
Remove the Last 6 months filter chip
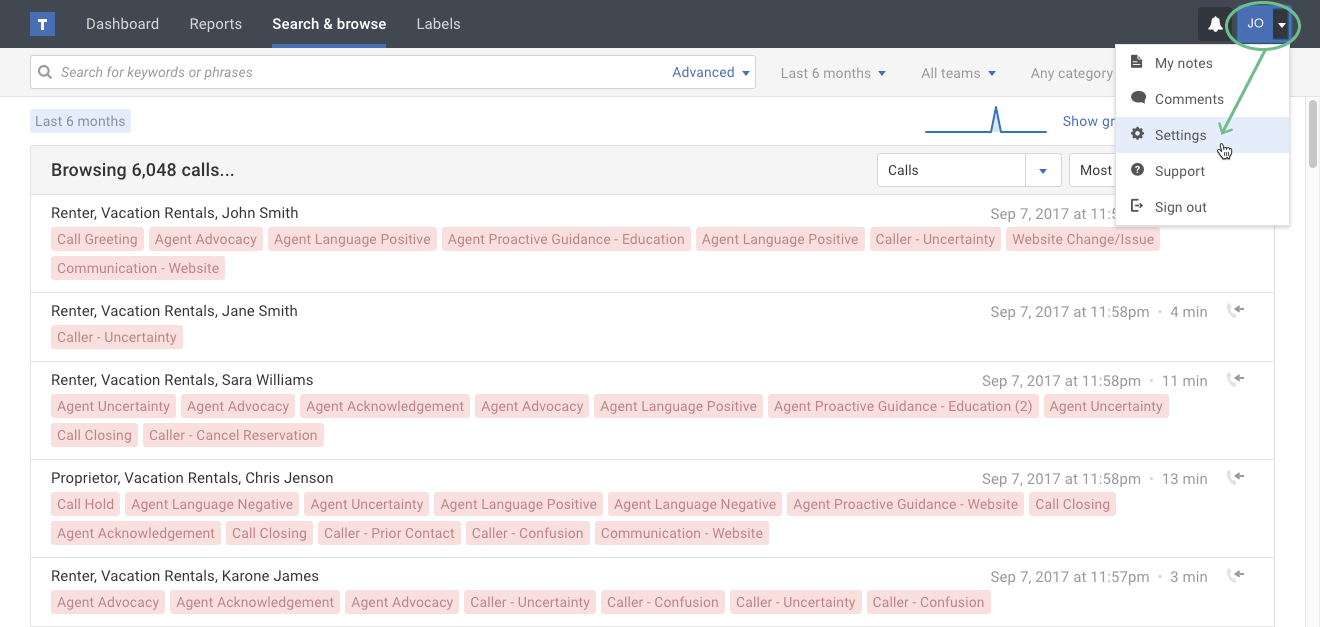80,120
